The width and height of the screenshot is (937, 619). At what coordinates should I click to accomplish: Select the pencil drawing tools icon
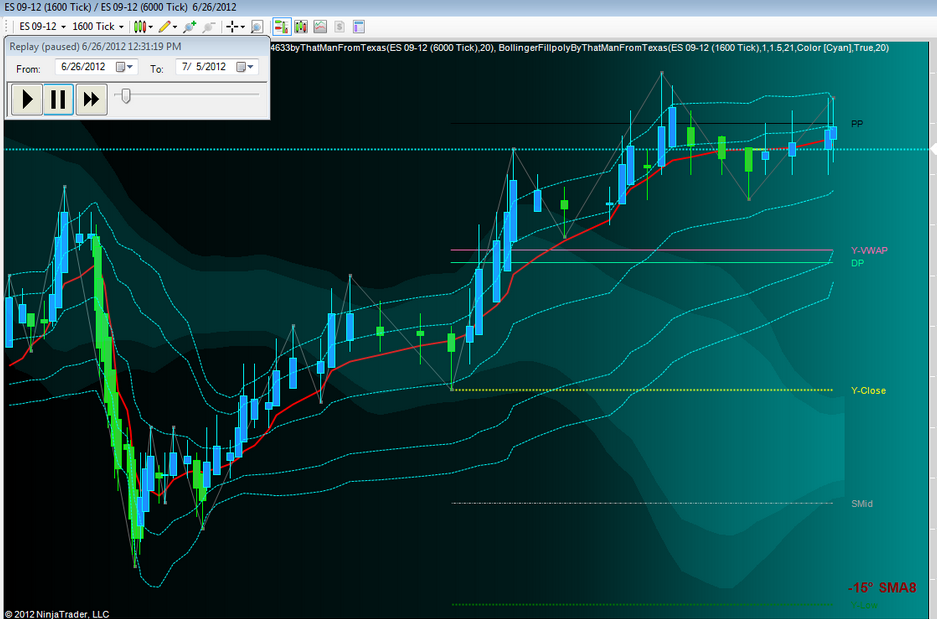164,26
